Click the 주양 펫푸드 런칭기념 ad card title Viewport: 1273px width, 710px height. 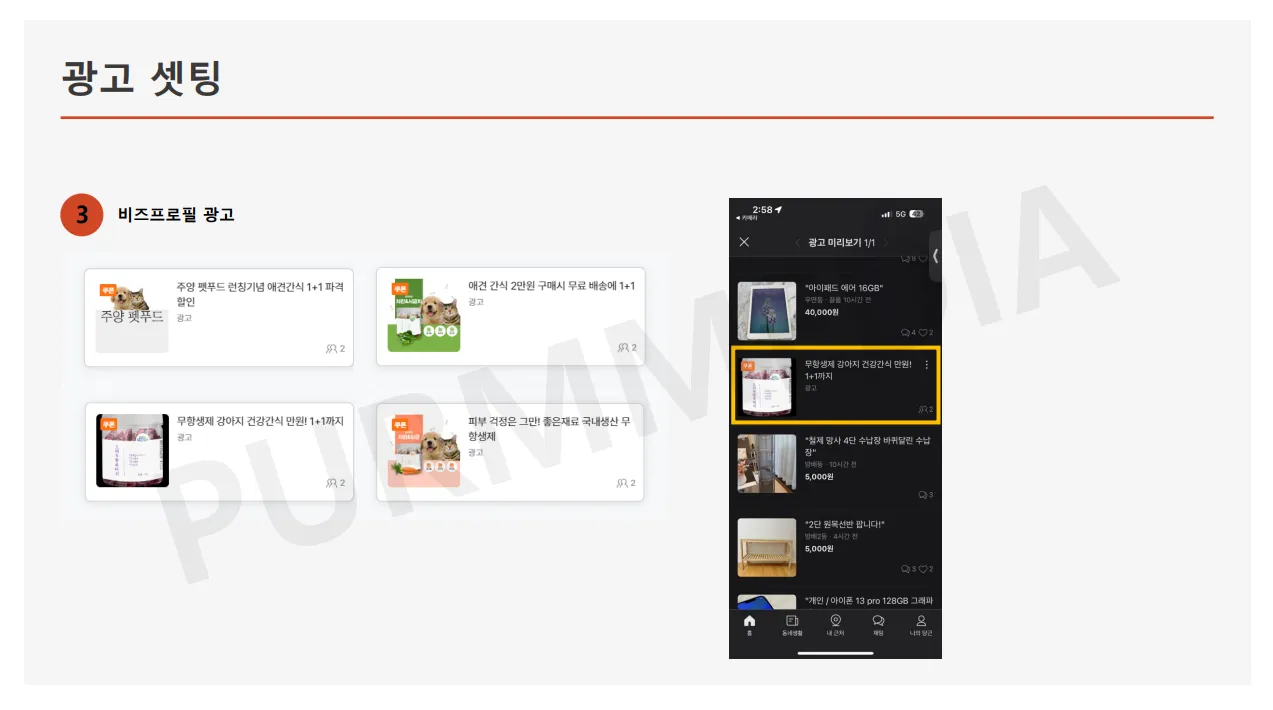260,293
